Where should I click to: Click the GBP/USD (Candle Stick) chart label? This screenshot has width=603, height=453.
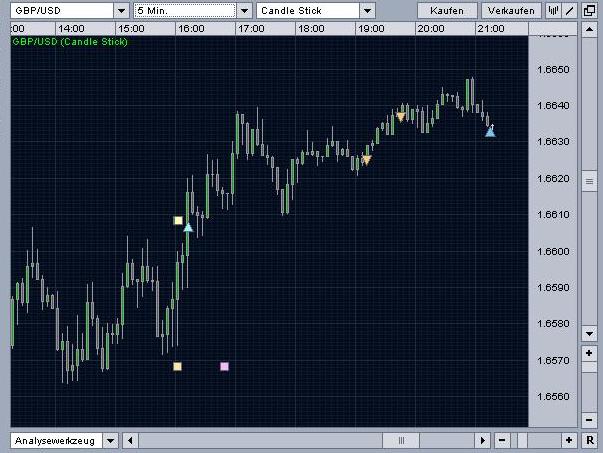pos(70,42)
